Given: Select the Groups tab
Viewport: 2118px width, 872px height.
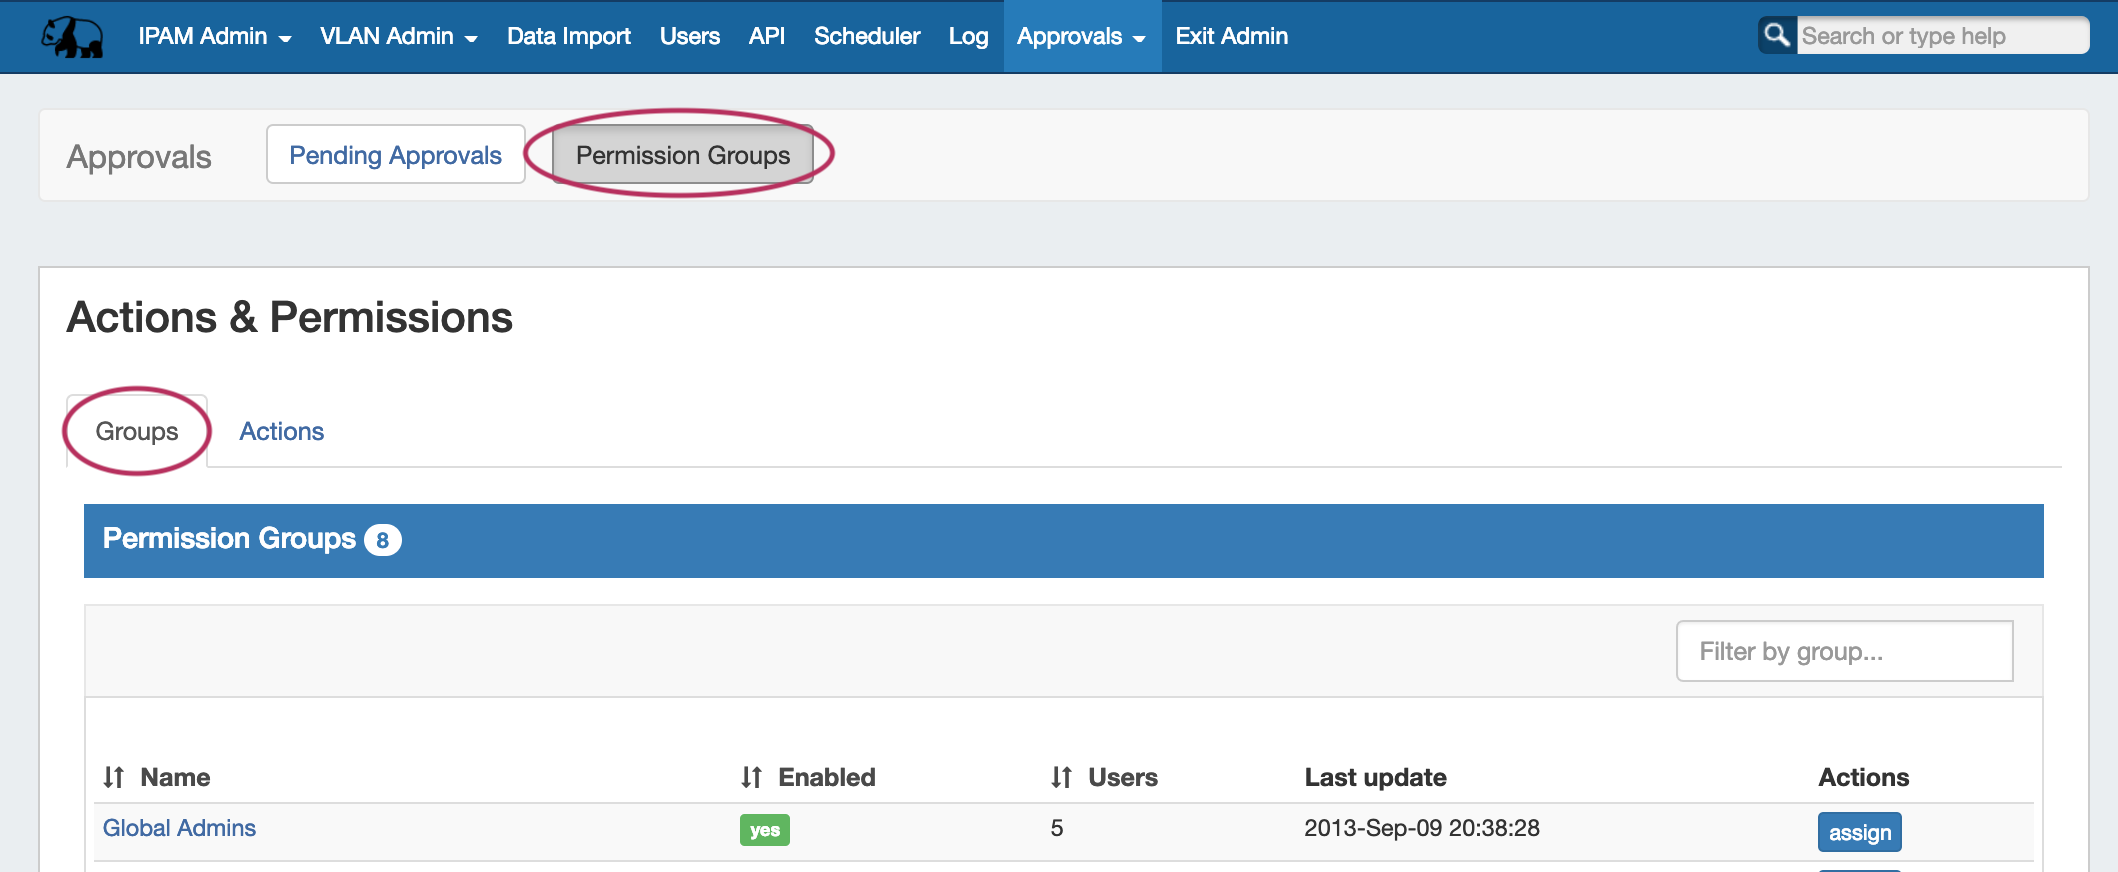Looking at the screenshot, I should point(137,431).
